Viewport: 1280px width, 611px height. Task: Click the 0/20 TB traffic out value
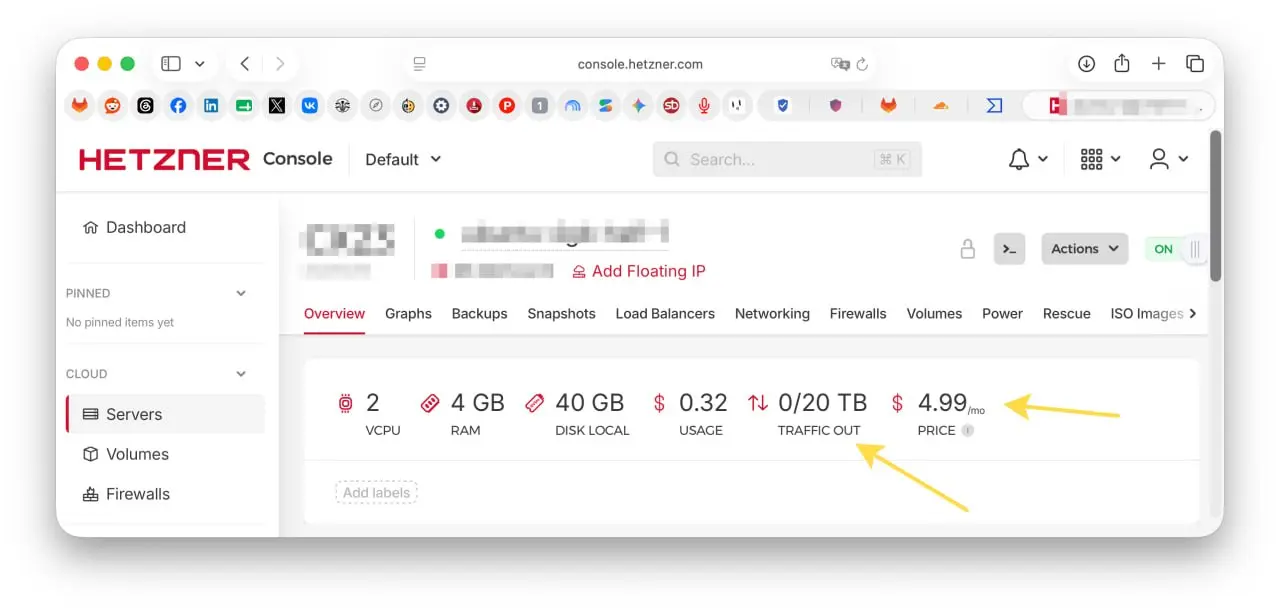pyautogui.click(x=822, y=402)
